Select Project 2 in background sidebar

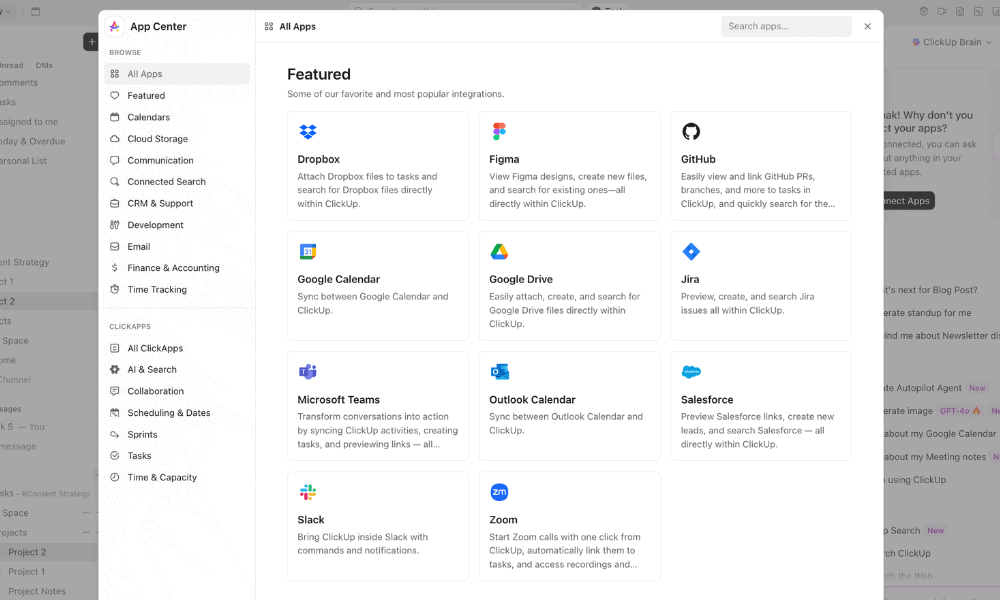[27, 552]
